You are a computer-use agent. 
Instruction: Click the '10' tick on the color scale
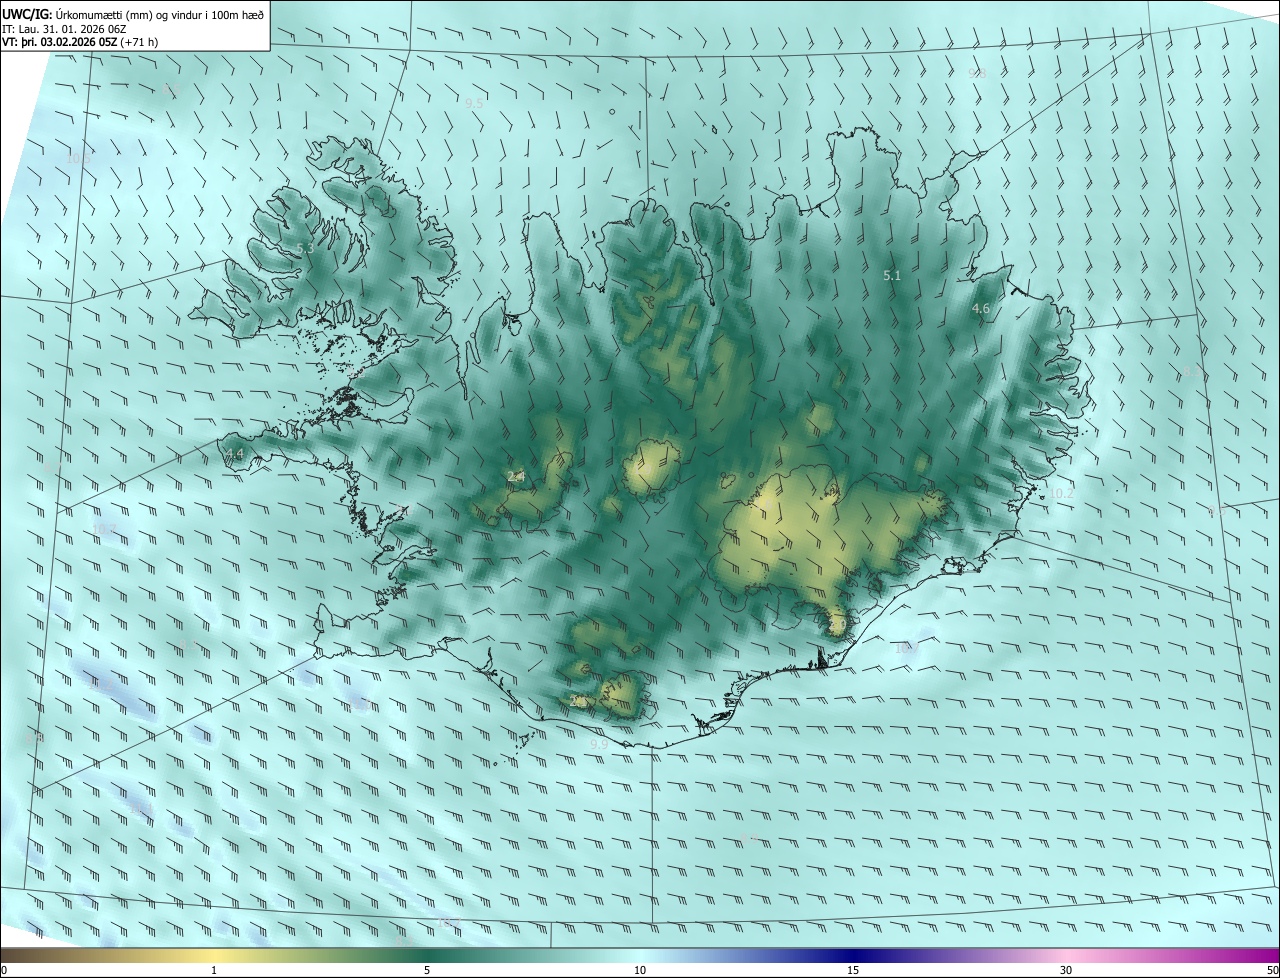pyautogui.click(x=640, y=970)
